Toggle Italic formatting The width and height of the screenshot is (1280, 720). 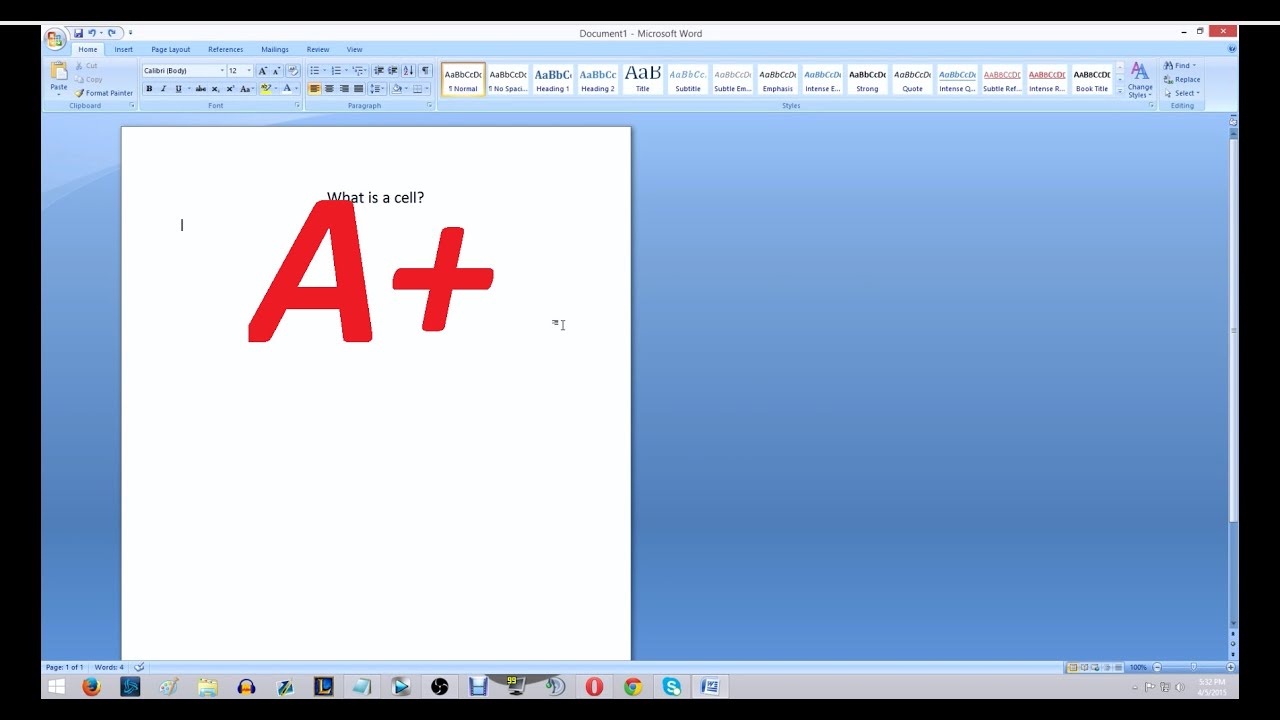pyautogui.click(x=164, y=89)
